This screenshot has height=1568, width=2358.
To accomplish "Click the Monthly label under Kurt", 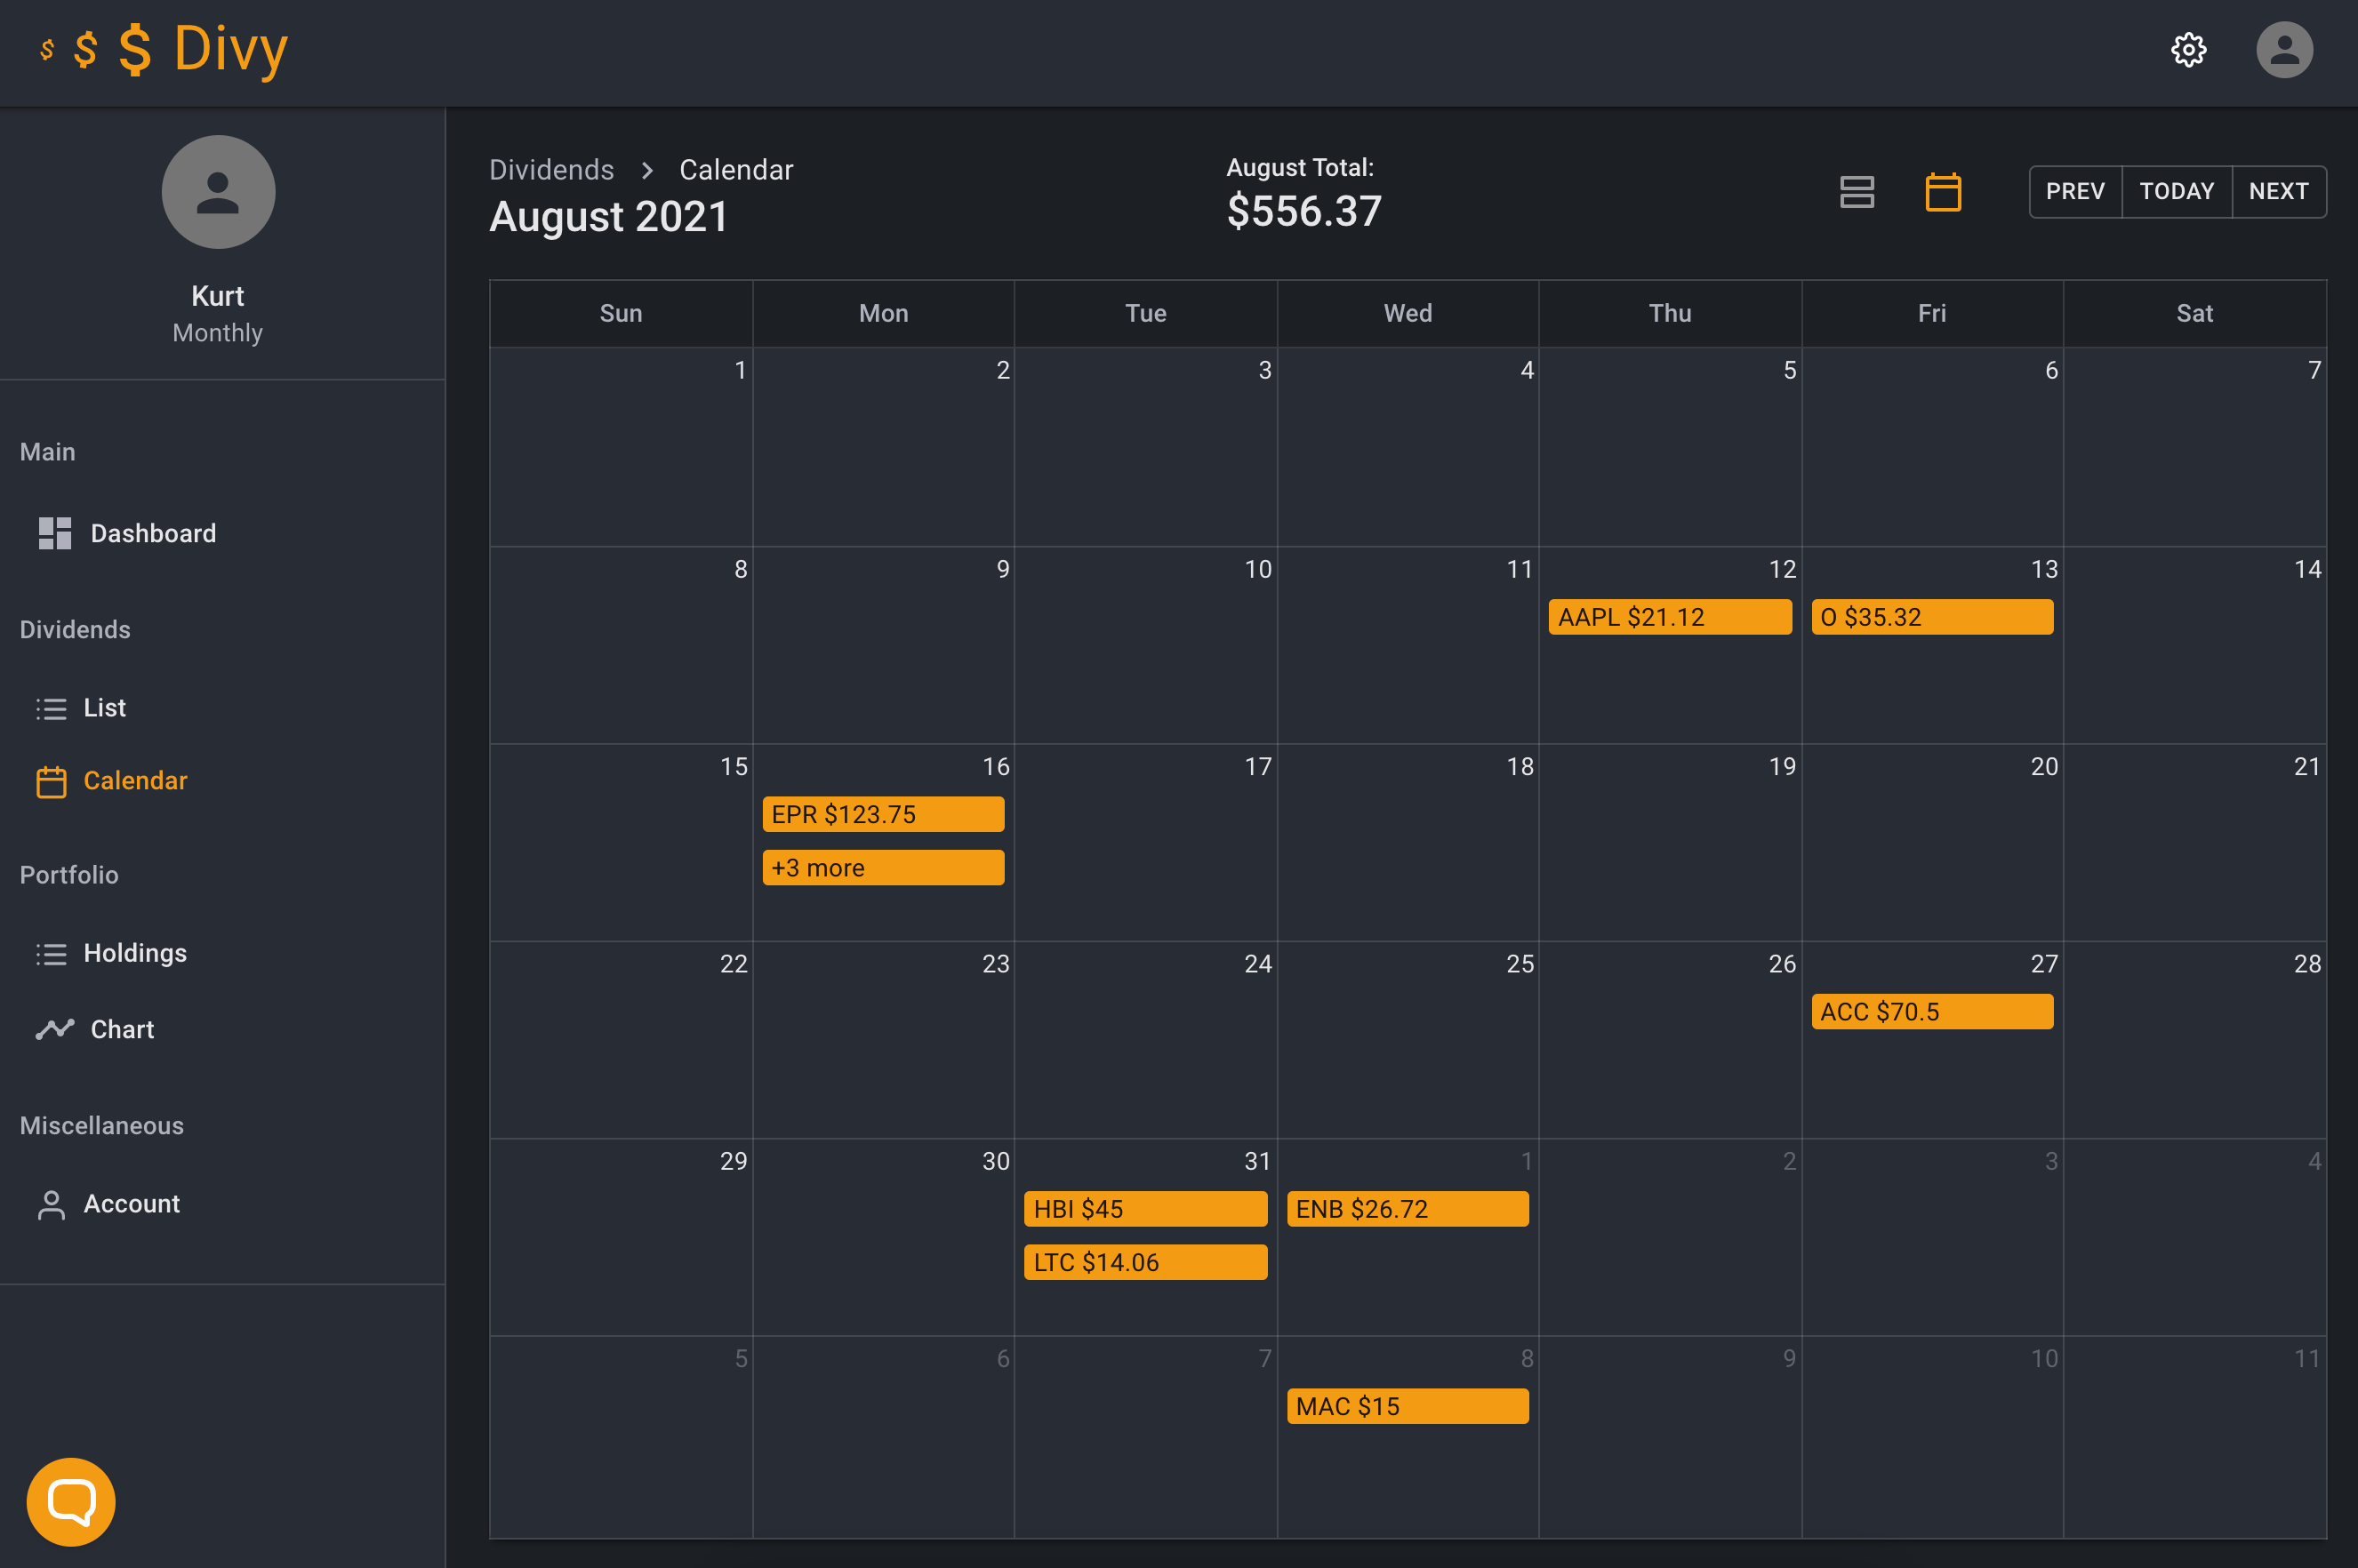I will point(218,333).
